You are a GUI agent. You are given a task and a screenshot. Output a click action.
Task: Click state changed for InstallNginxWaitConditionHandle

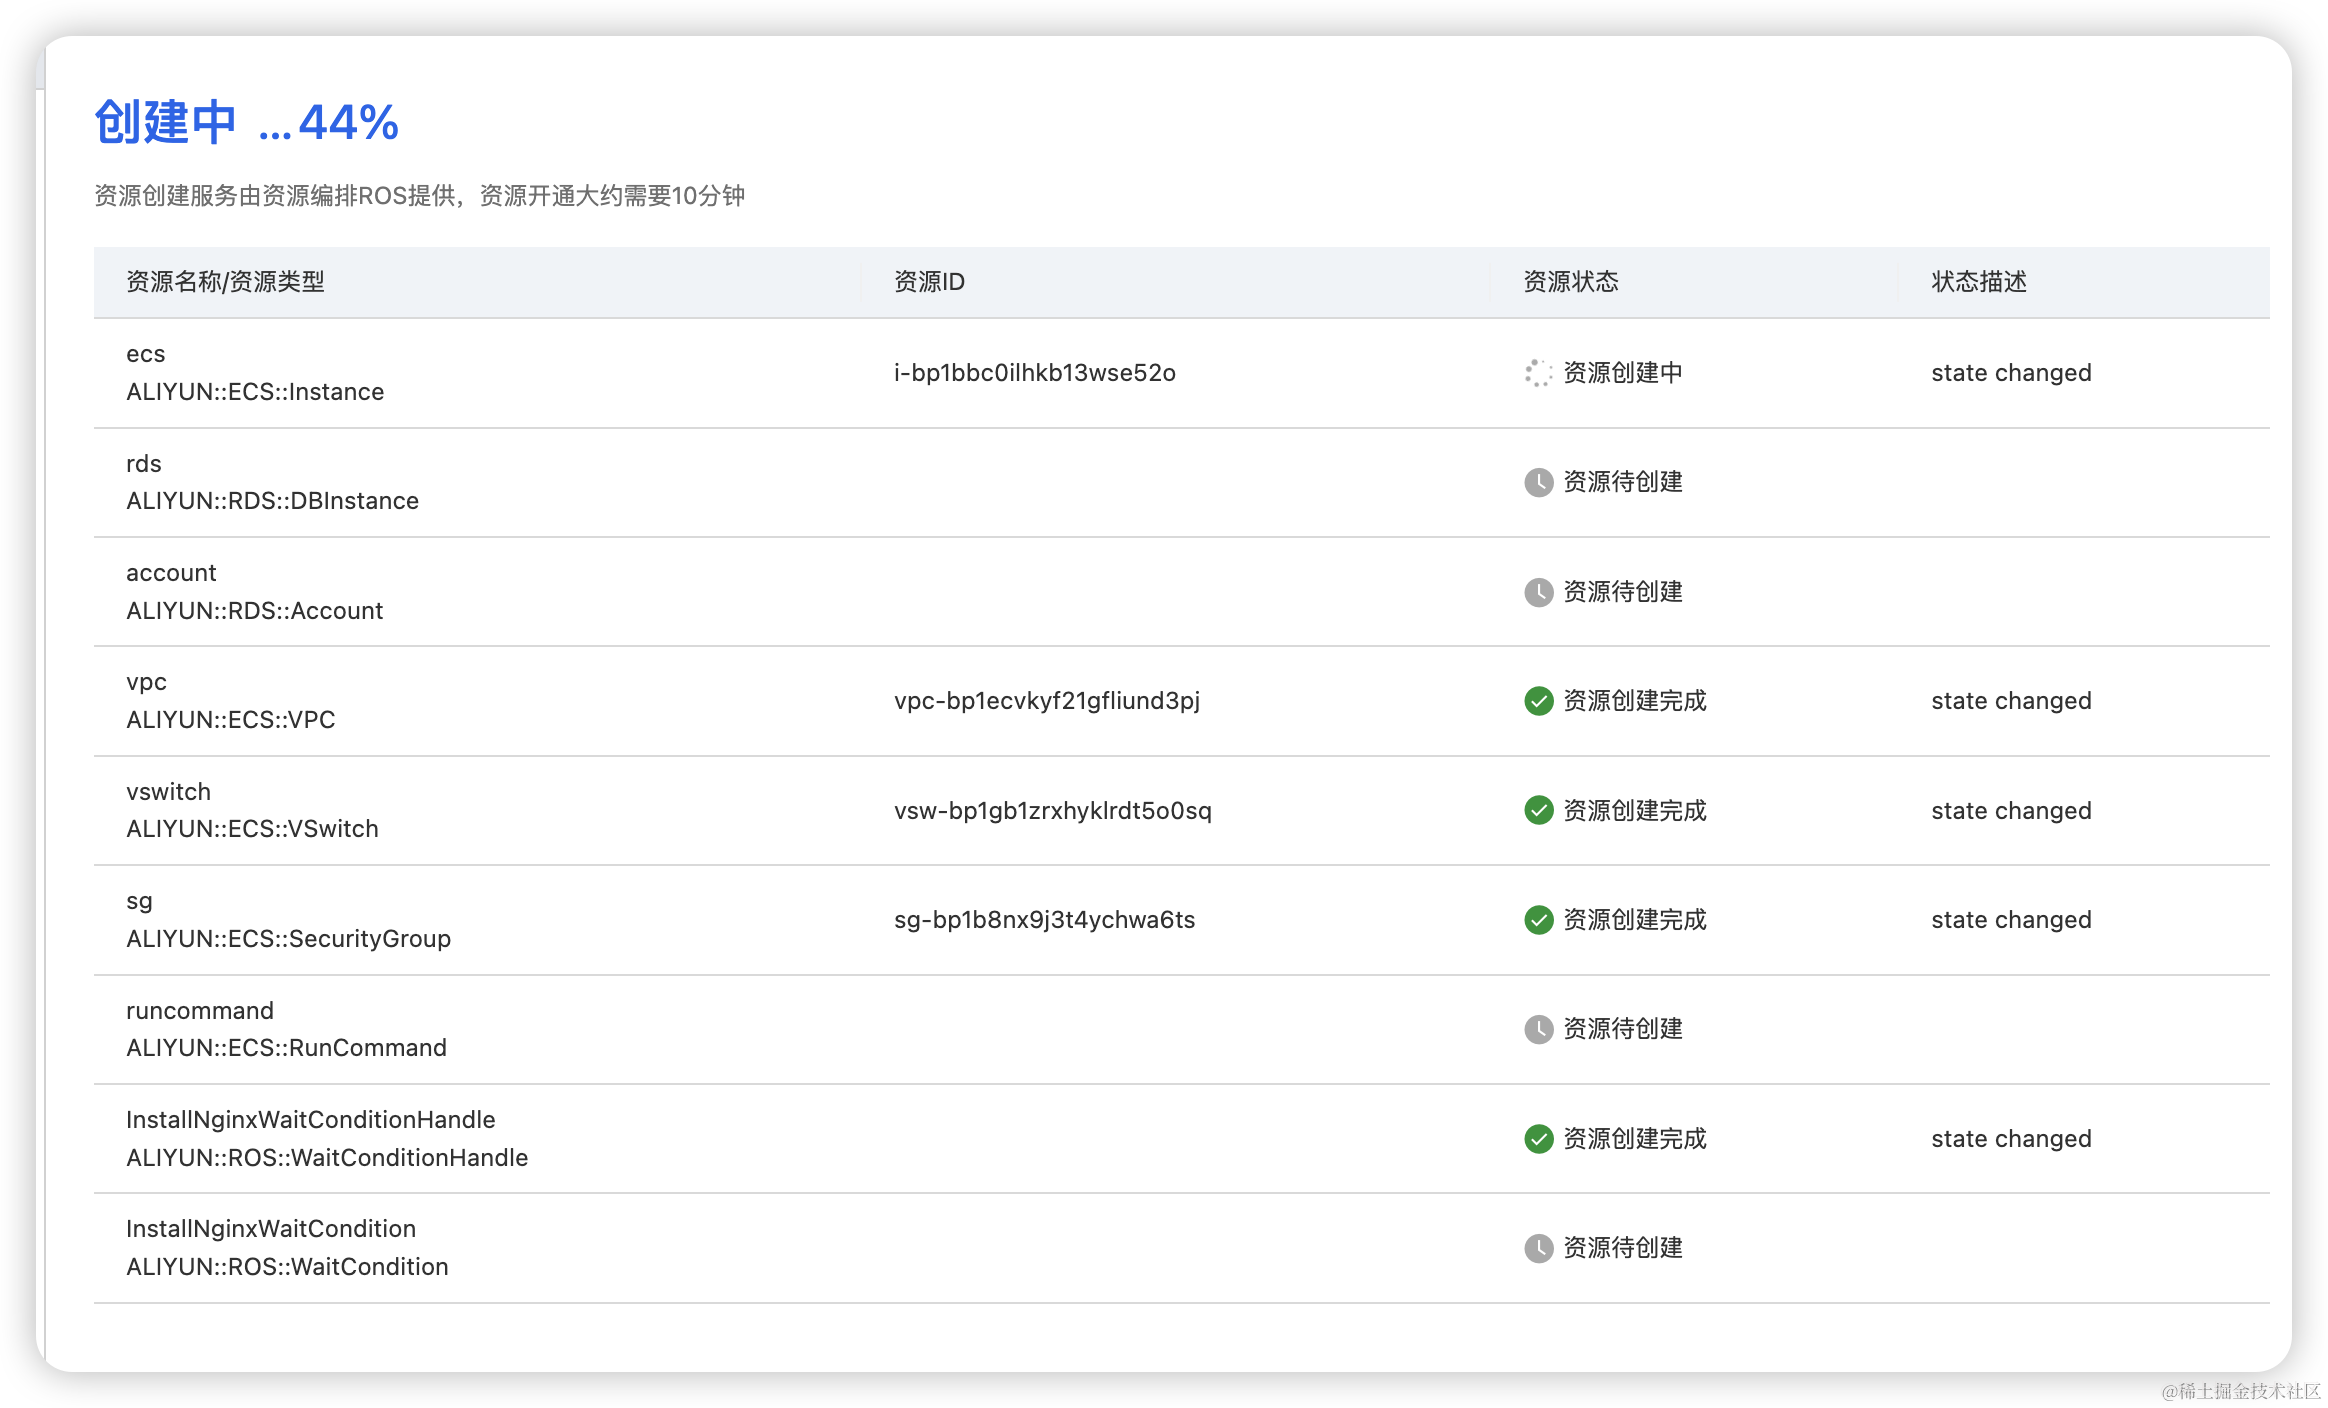pos(2011,1139)
